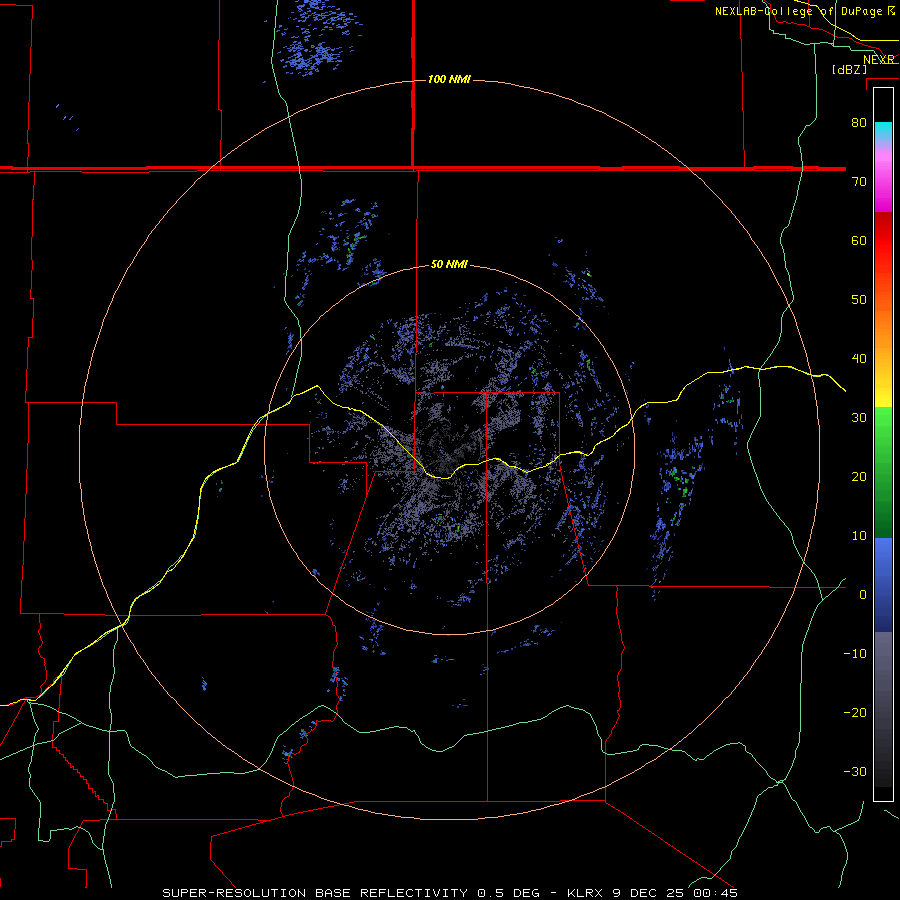The image size is (900, 900).
Task: Click the '9 DEC 25 00:45' timestamp
Action: coord(676,893)
